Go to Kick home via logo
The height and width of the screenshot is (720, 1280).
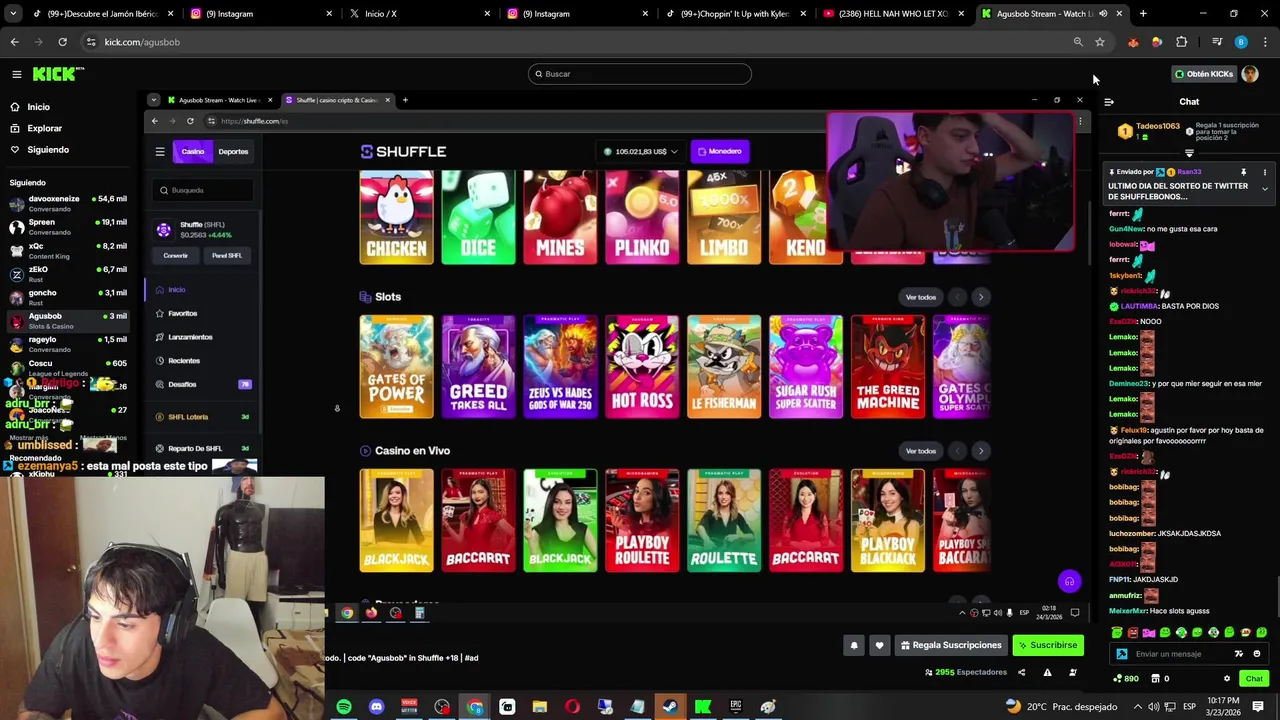58,74
